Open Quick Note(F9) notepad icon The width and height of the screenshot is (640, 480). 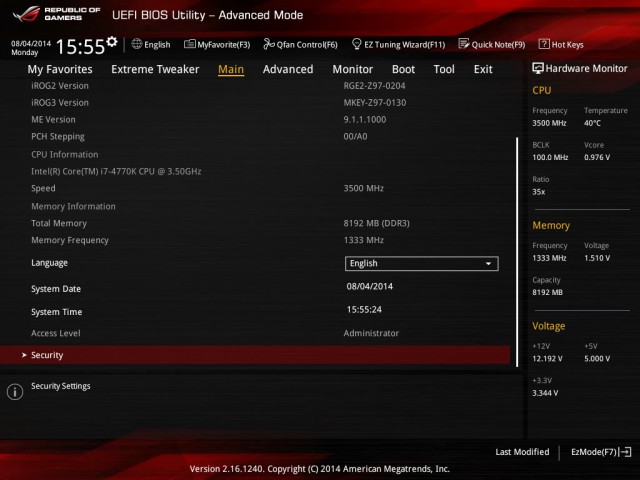[464, 44]
